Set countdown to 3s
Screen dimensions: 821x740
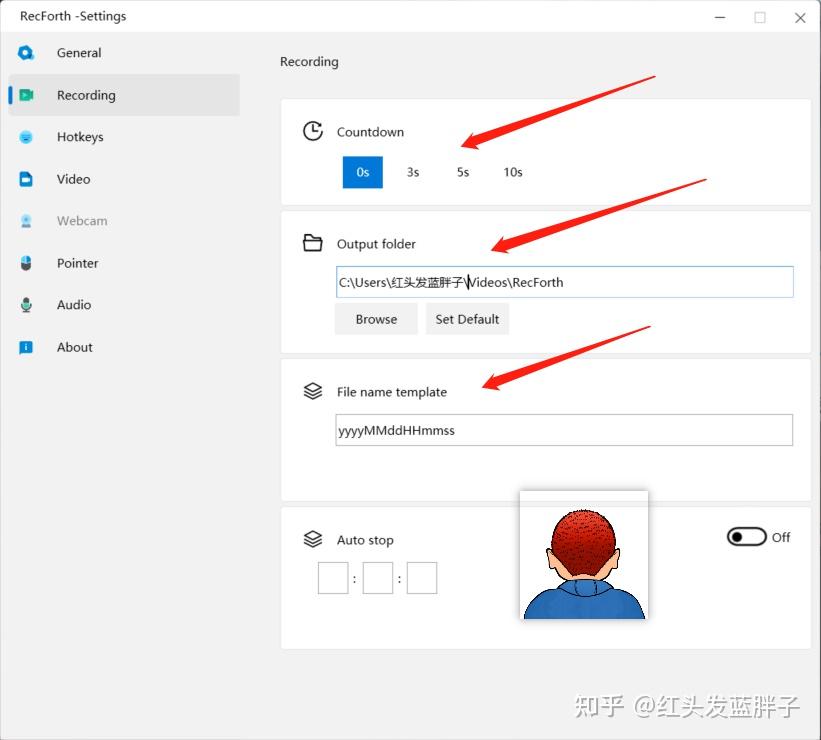point(413,172)
